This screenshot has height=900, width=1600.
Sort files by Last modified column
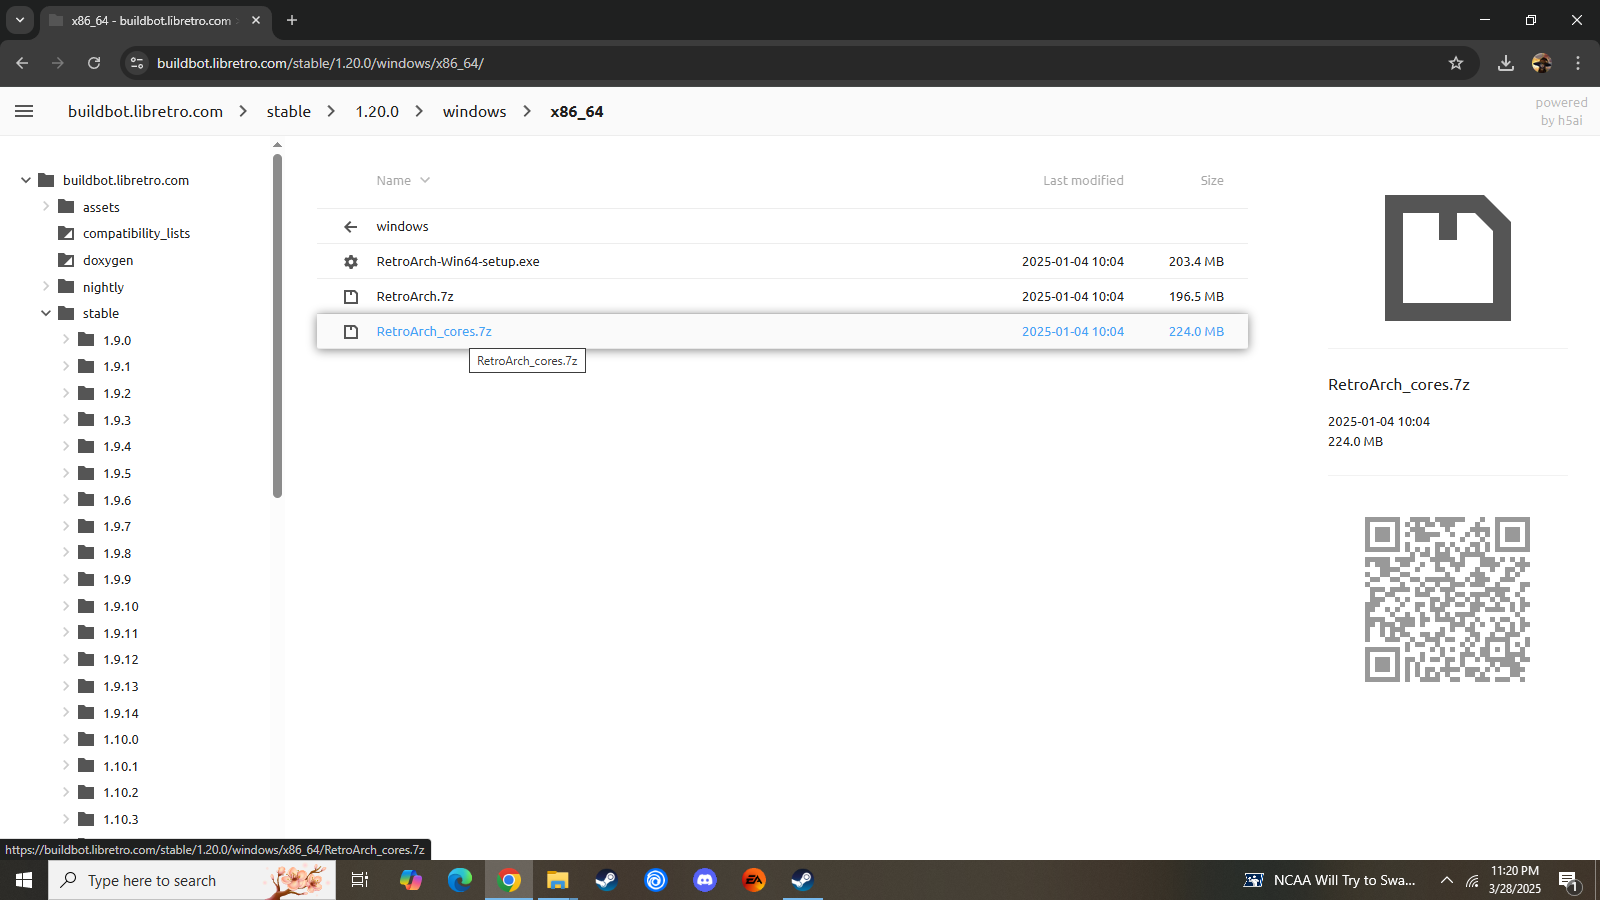(1083, 181)
